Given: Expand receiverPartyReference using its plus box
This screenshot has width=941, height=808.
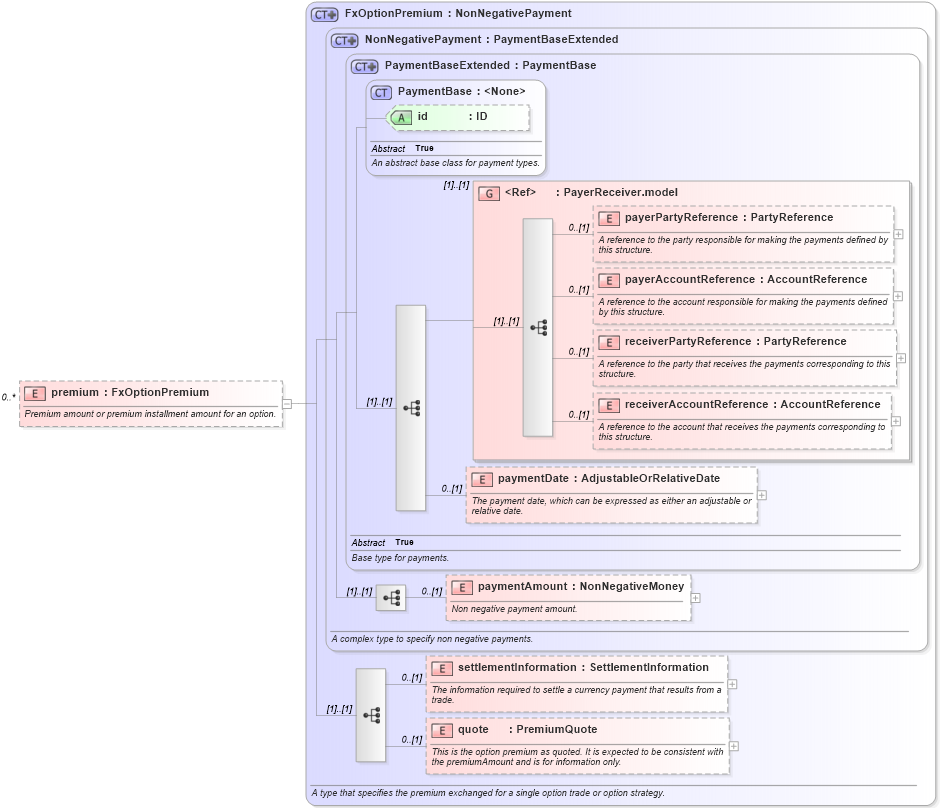Looking at the screenshot, I should click(899, 359).
